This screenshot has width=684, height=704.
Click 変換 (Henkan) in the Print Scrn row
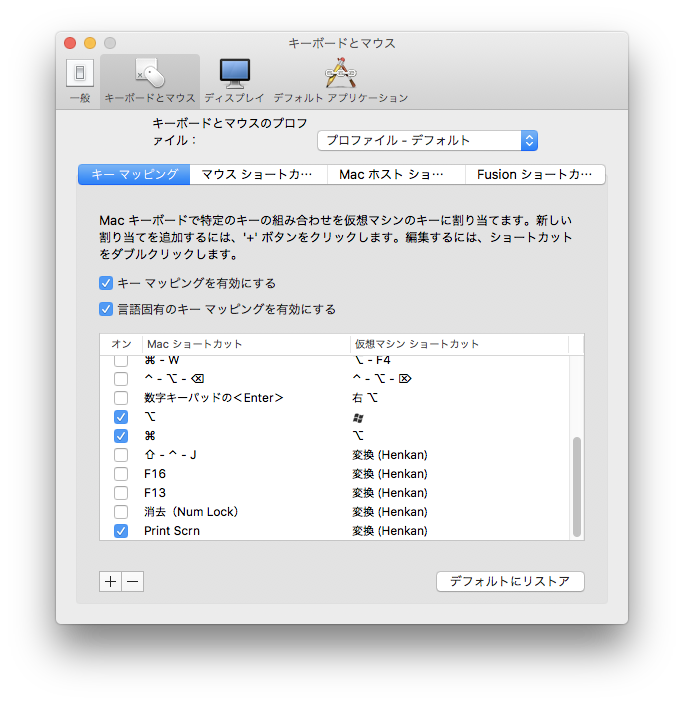tap(390, 531)
